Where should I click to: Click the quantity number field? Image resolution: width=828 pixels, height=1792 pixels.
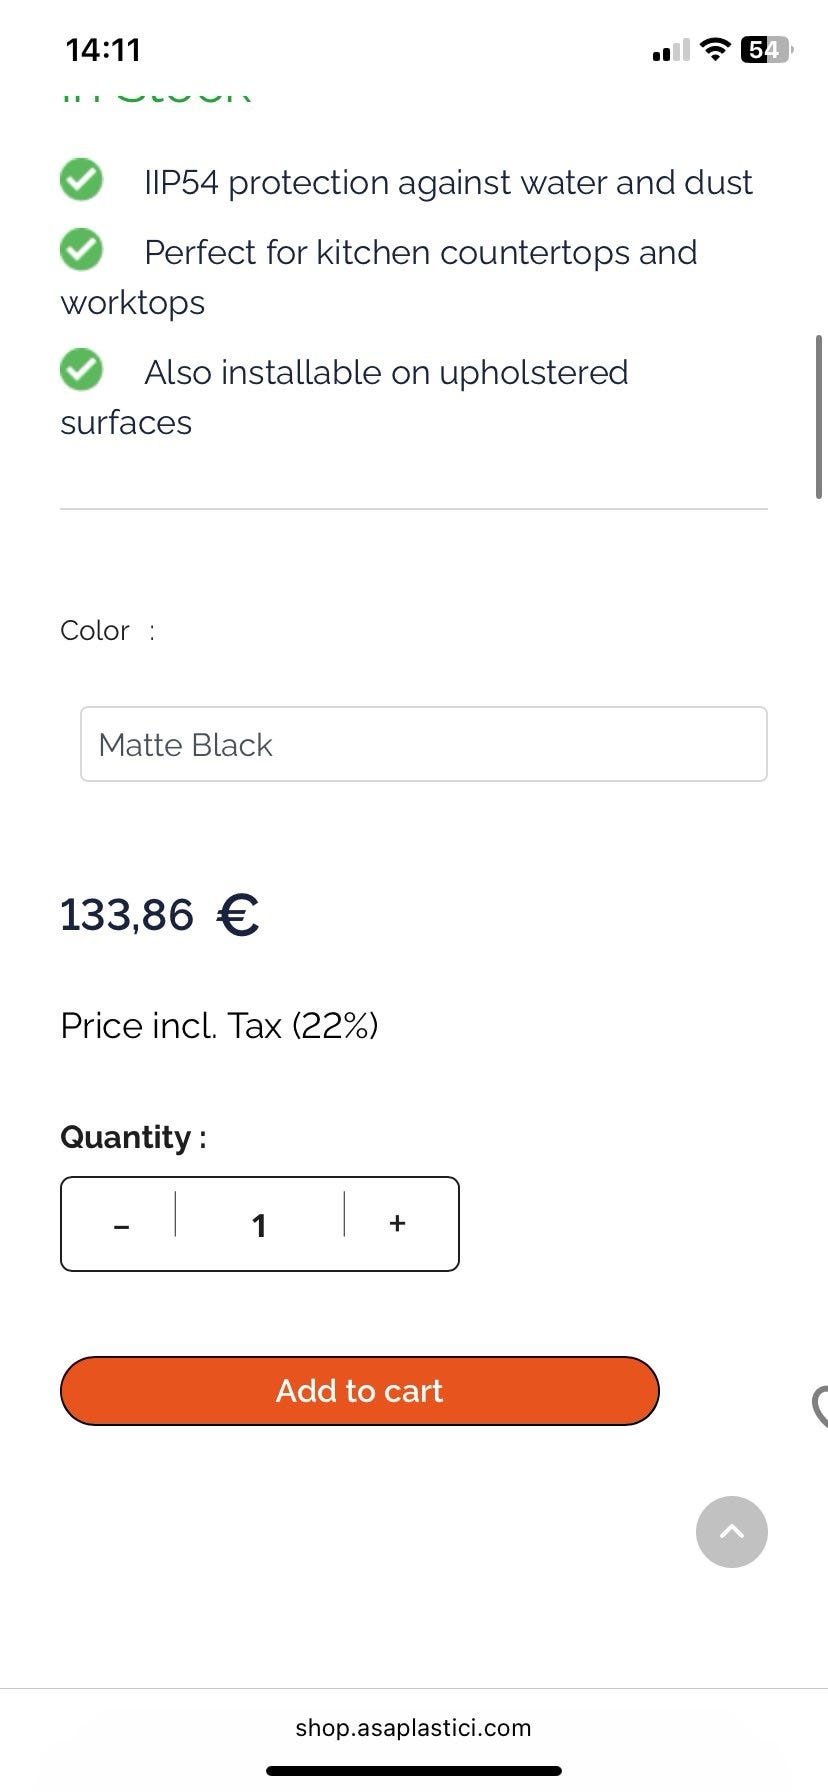[x=259, y=1225]
